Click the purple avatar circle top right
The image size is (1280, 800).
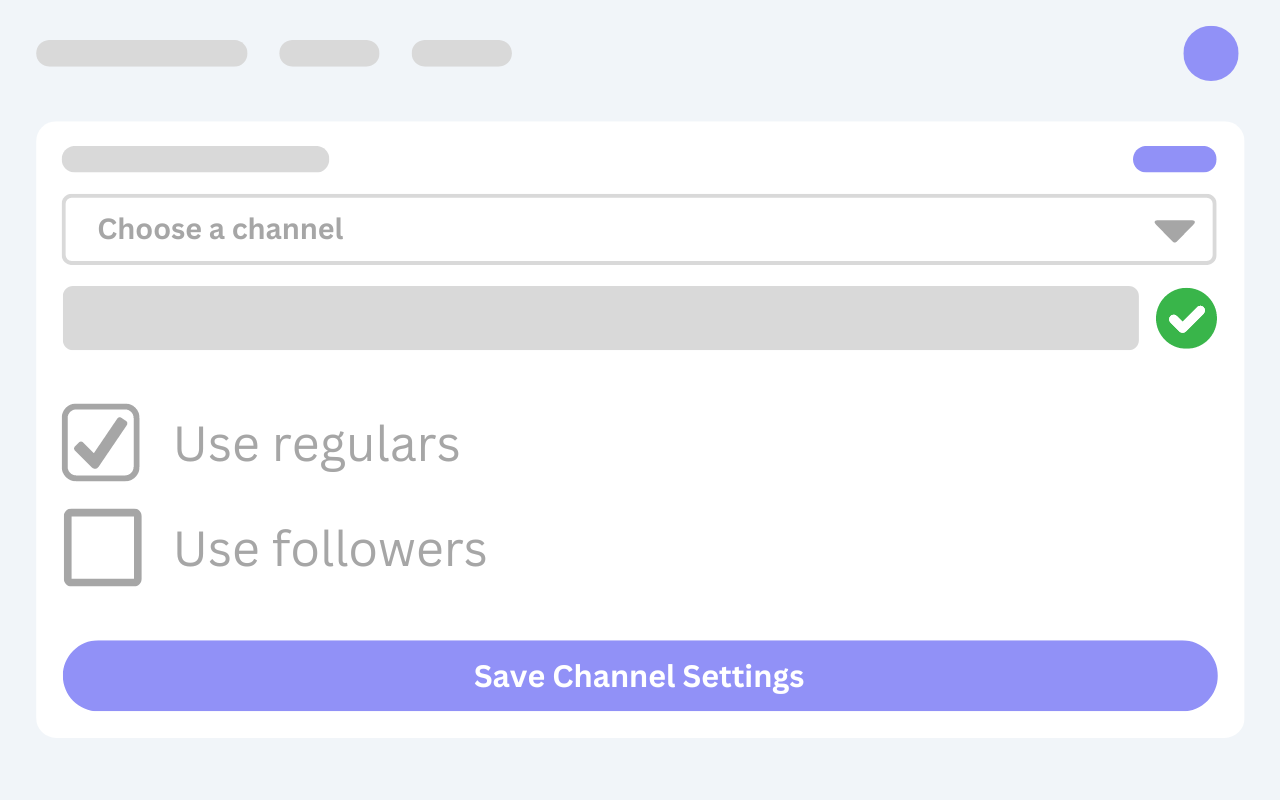pos(1211,53)
